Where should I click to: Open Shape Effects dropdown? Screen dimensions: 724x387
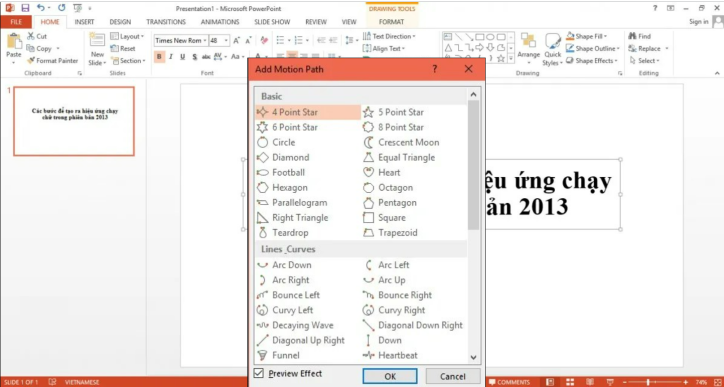click(592, 60)
